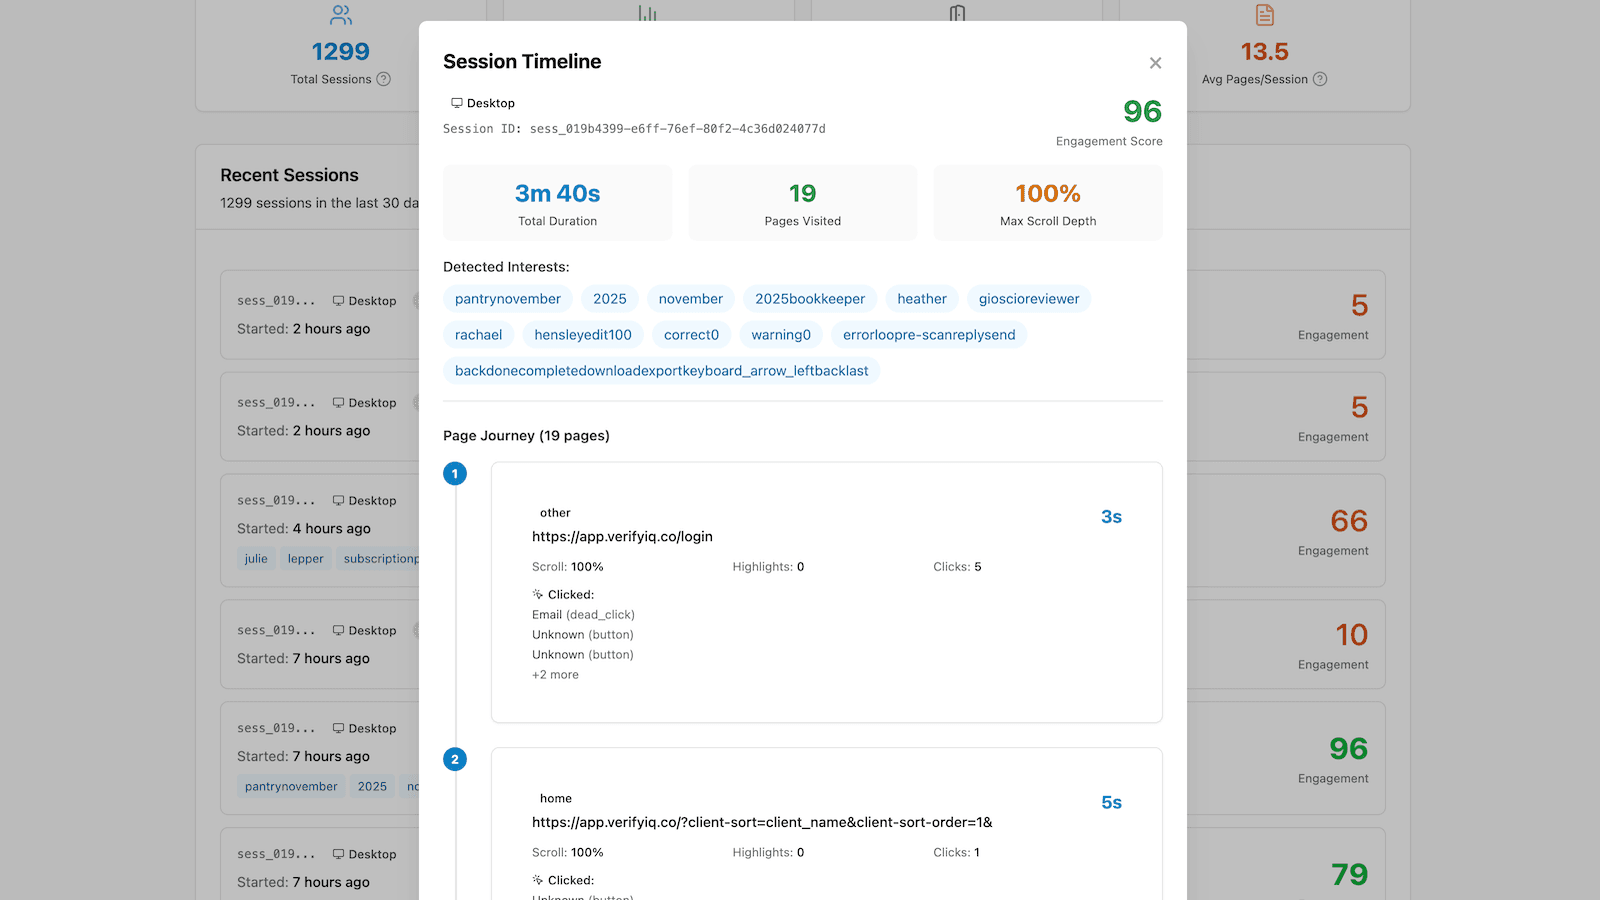Click the clipboard icon above the modal
The image size is (1600, 900).
[957, 12]
